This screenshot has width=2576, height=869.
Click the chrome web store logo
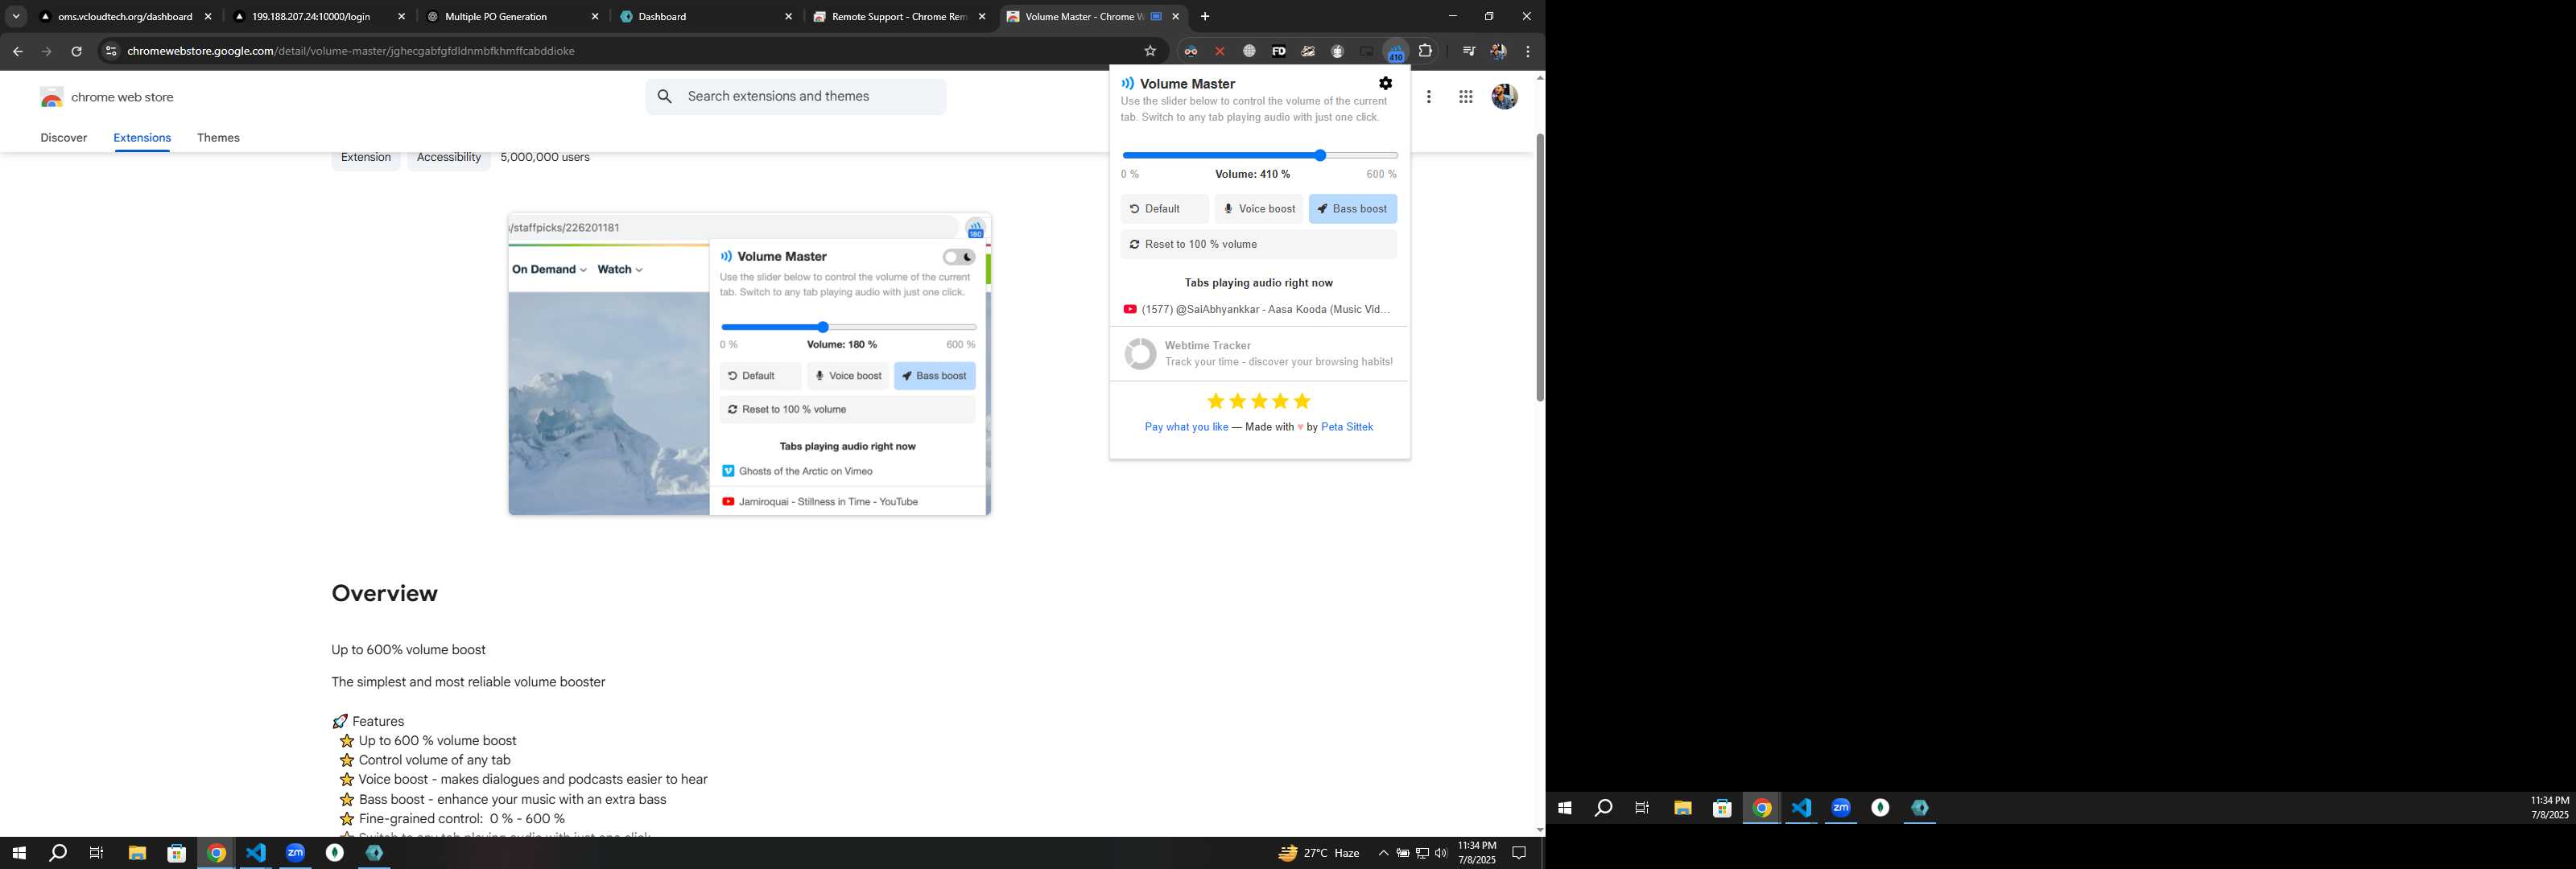[107, 97]
